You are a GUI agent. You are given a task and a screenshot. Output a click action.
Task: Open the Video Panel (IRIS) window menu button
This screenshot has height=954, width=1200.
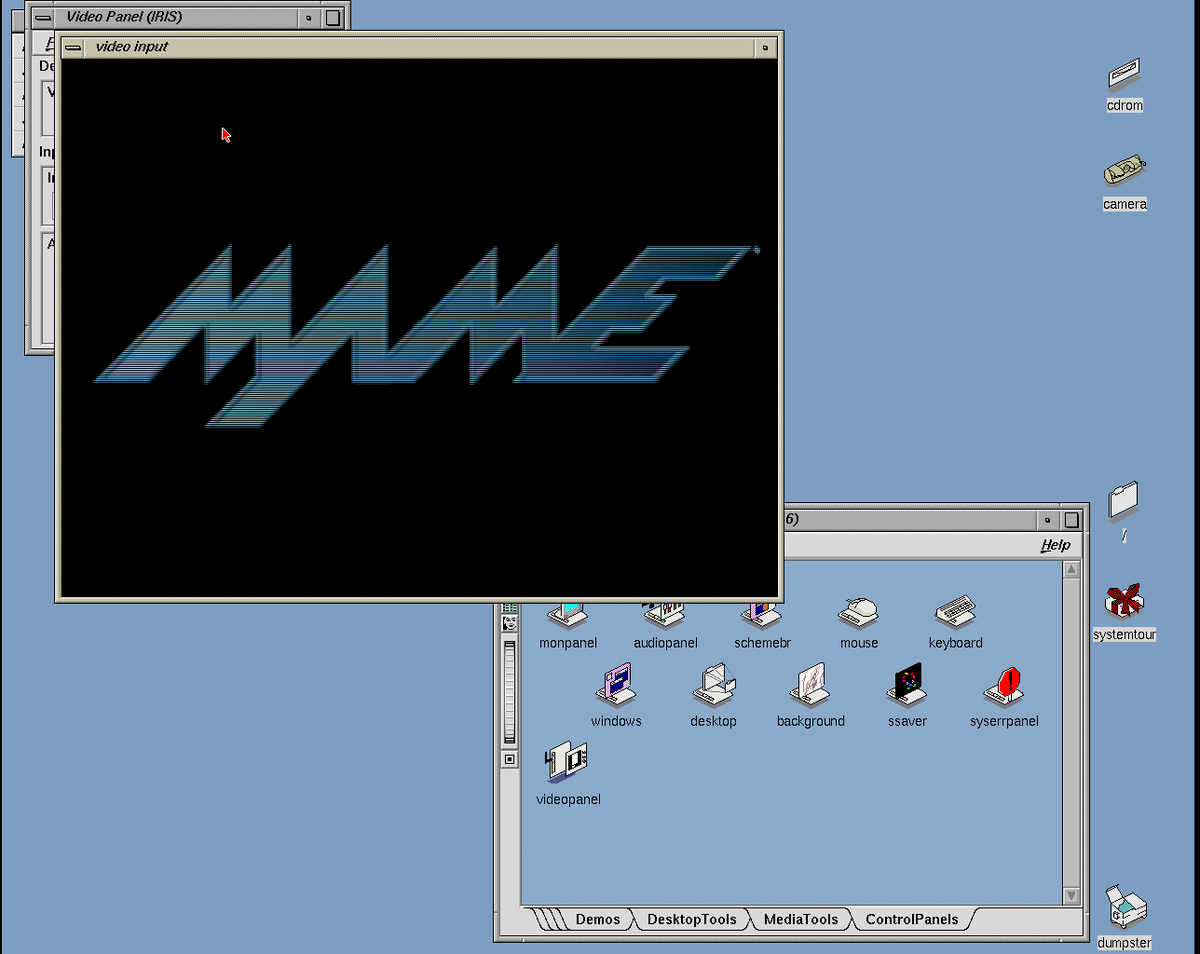click(43, 17)
